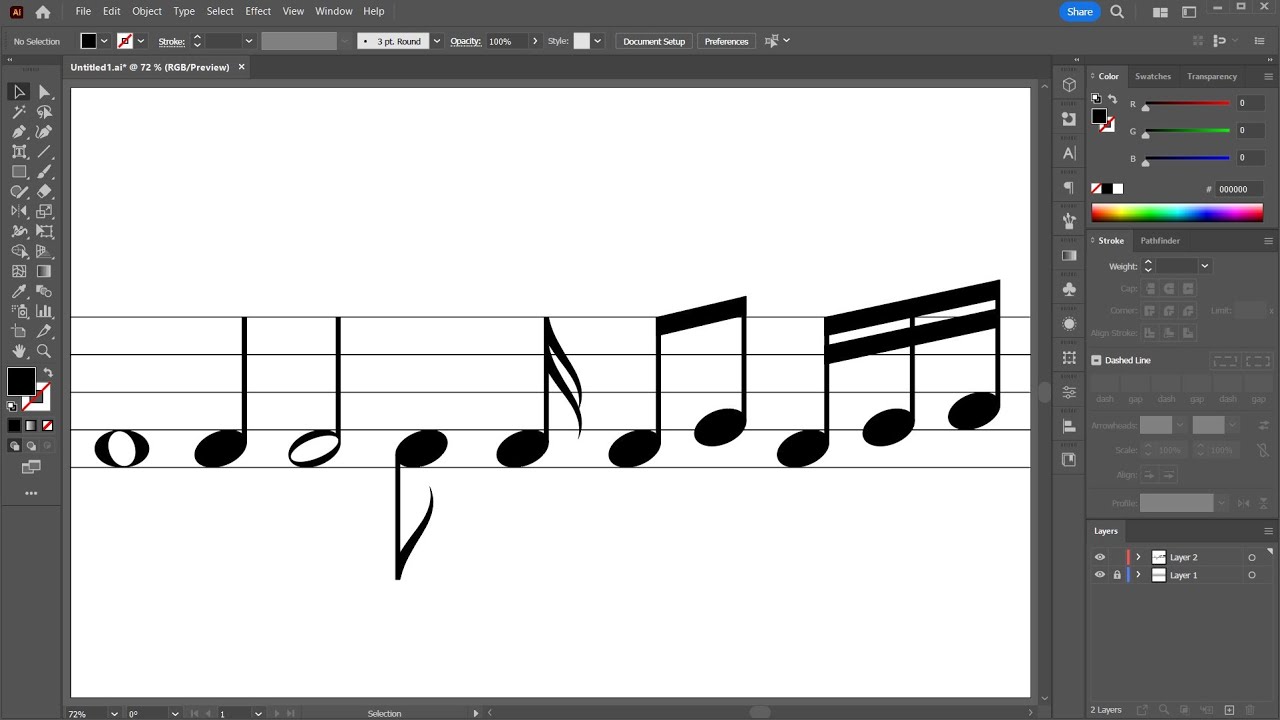Open Preferences from the control bar
The image size is (1280, 720).
726,41
